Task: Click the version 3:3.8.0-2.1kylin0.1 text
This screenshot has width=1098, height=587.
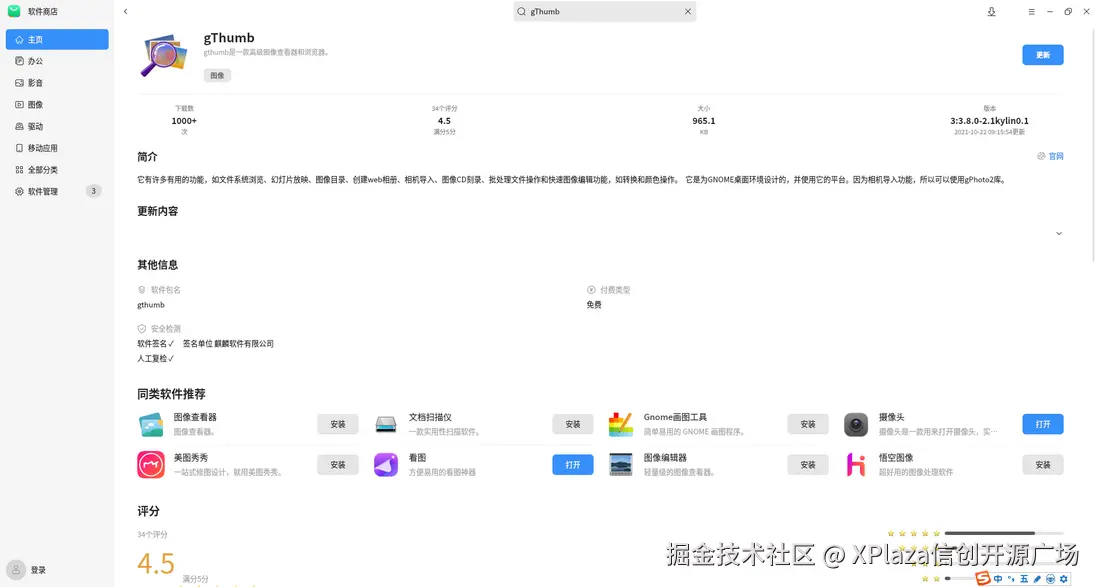Action: point(989,120)
